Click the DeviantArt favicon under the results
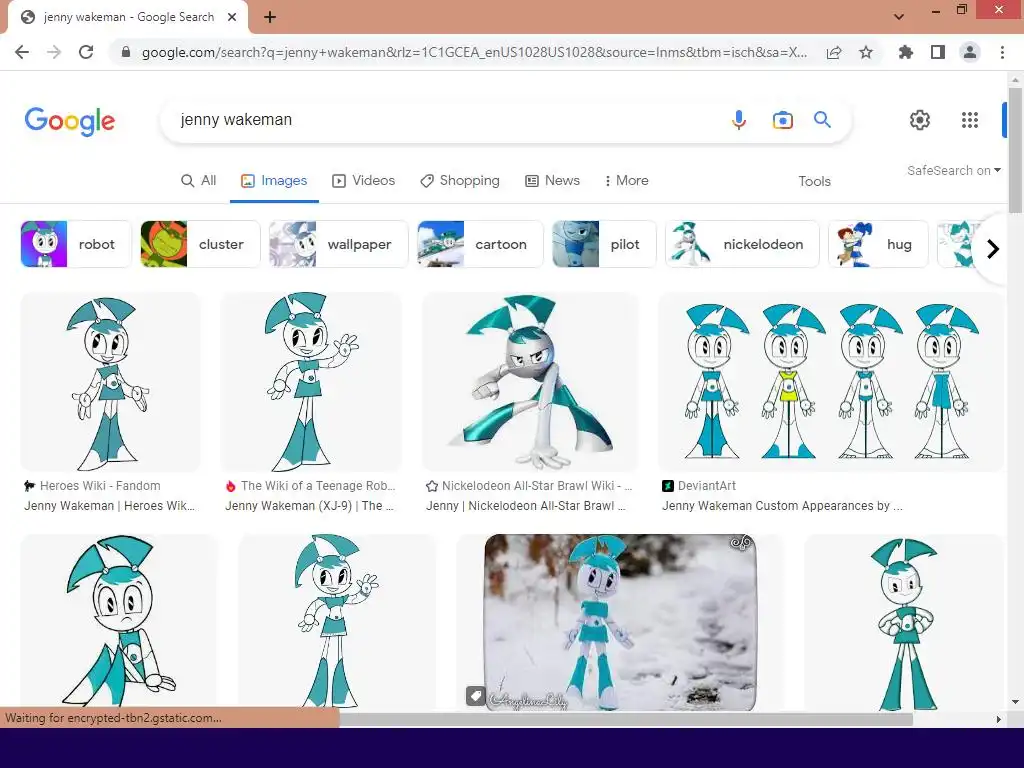Viewport: 1024px width, 768px height. (x=667, y=486)
